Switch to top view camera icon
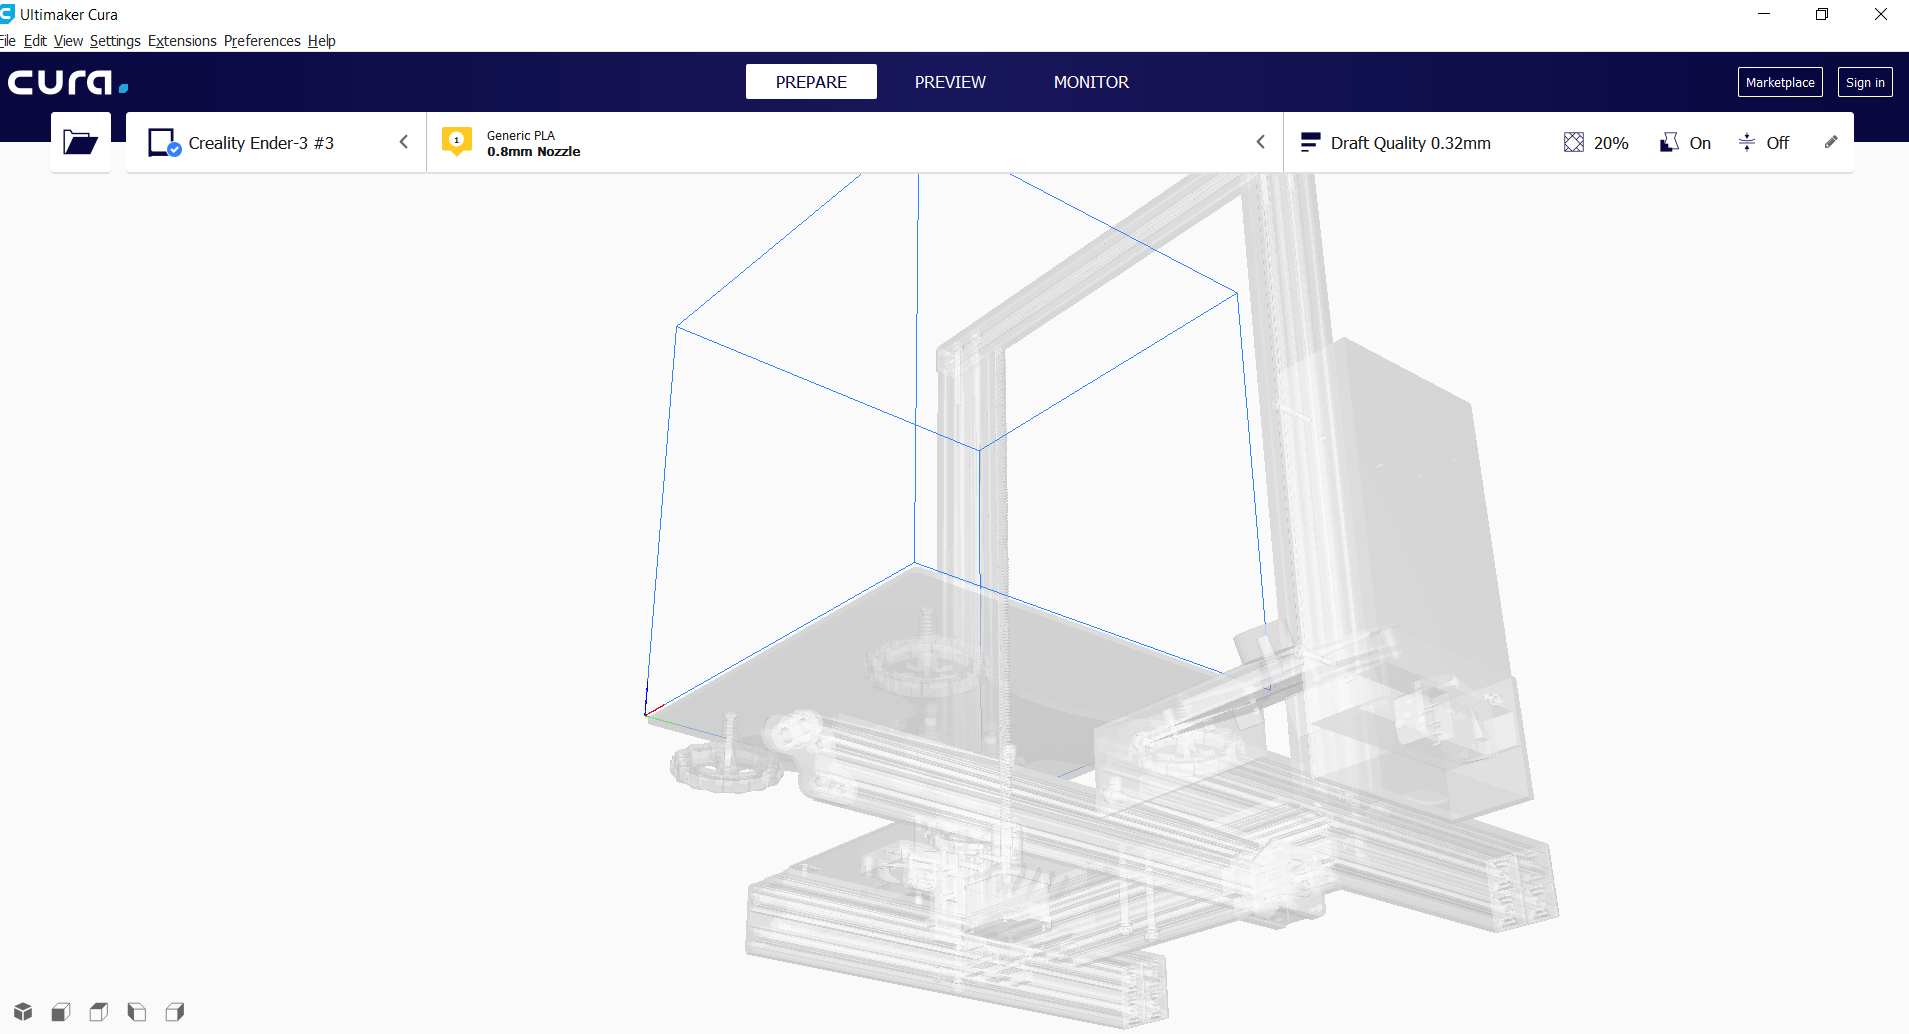1909x1034 pixels. tap(99, 1012)
